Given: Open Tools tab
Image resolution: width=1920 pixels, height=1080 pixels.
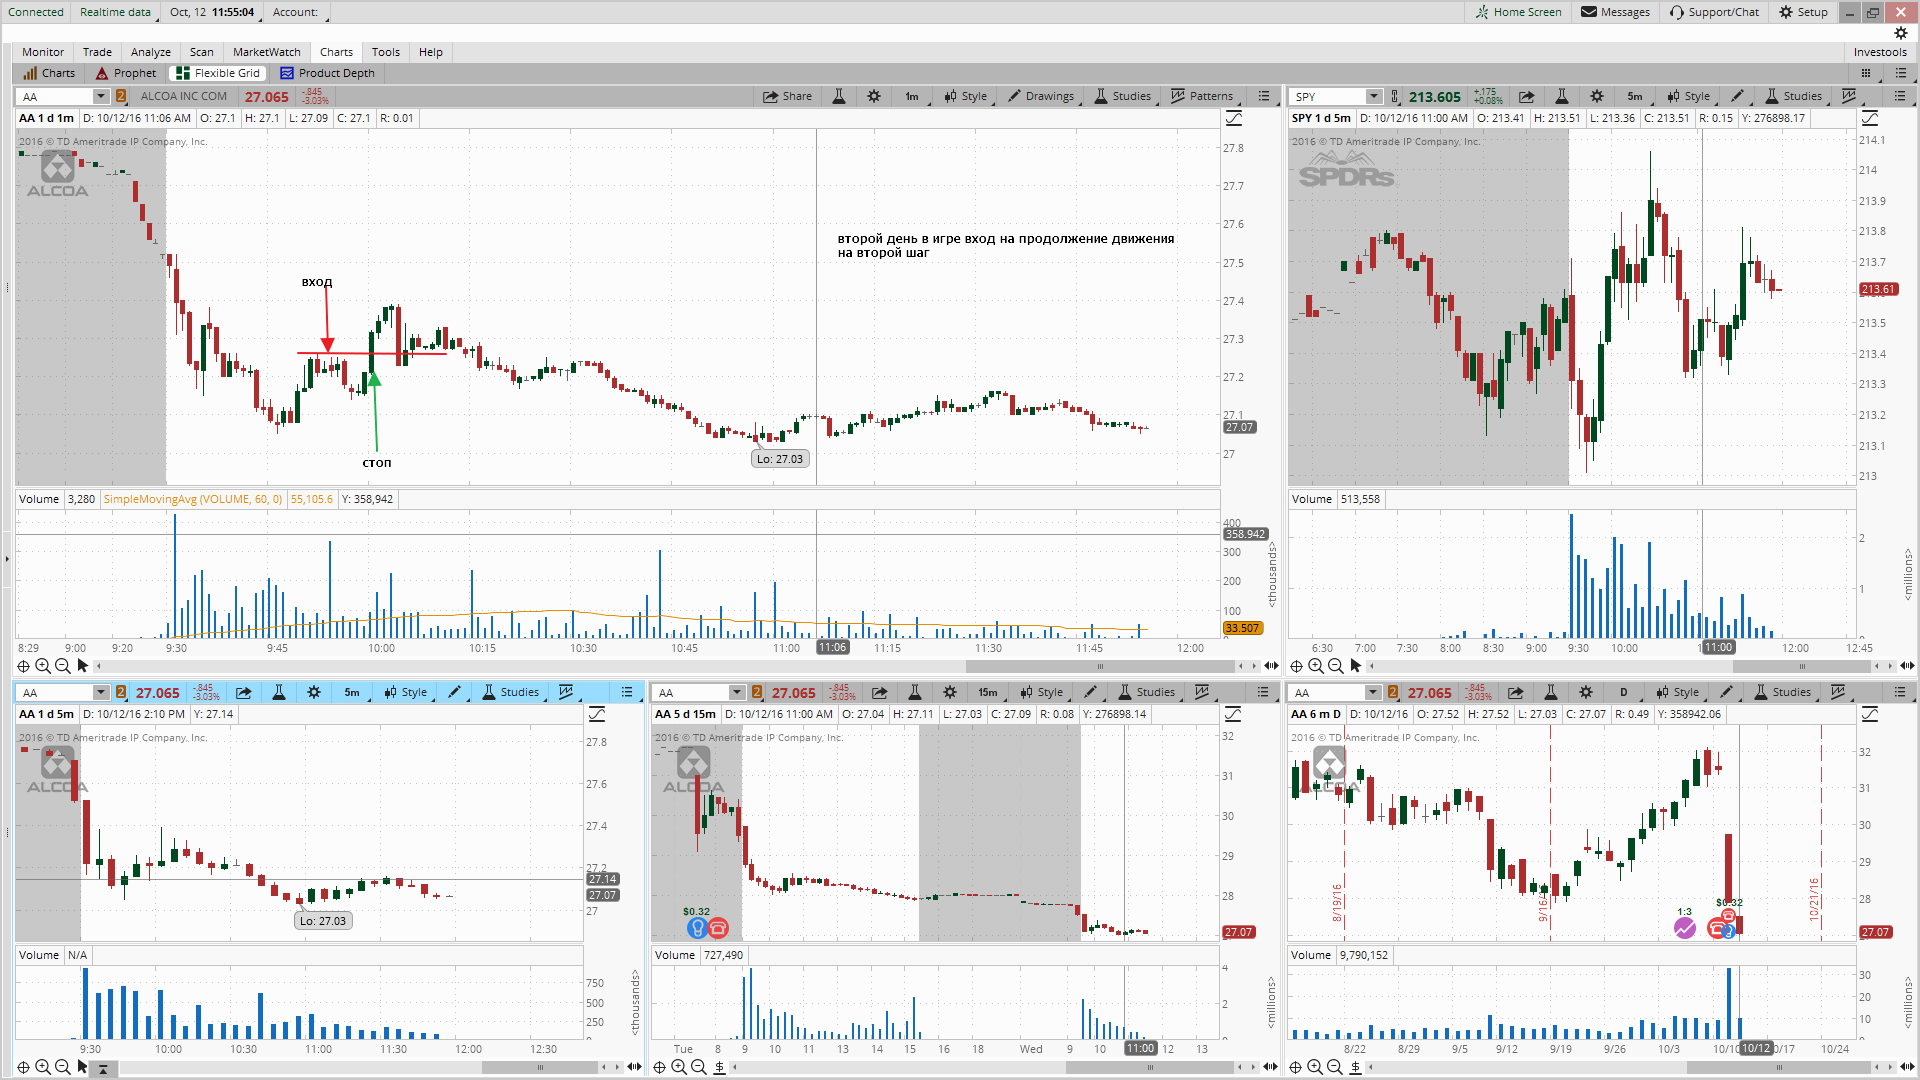Looking at the screenshot, I should pos(386,52).
